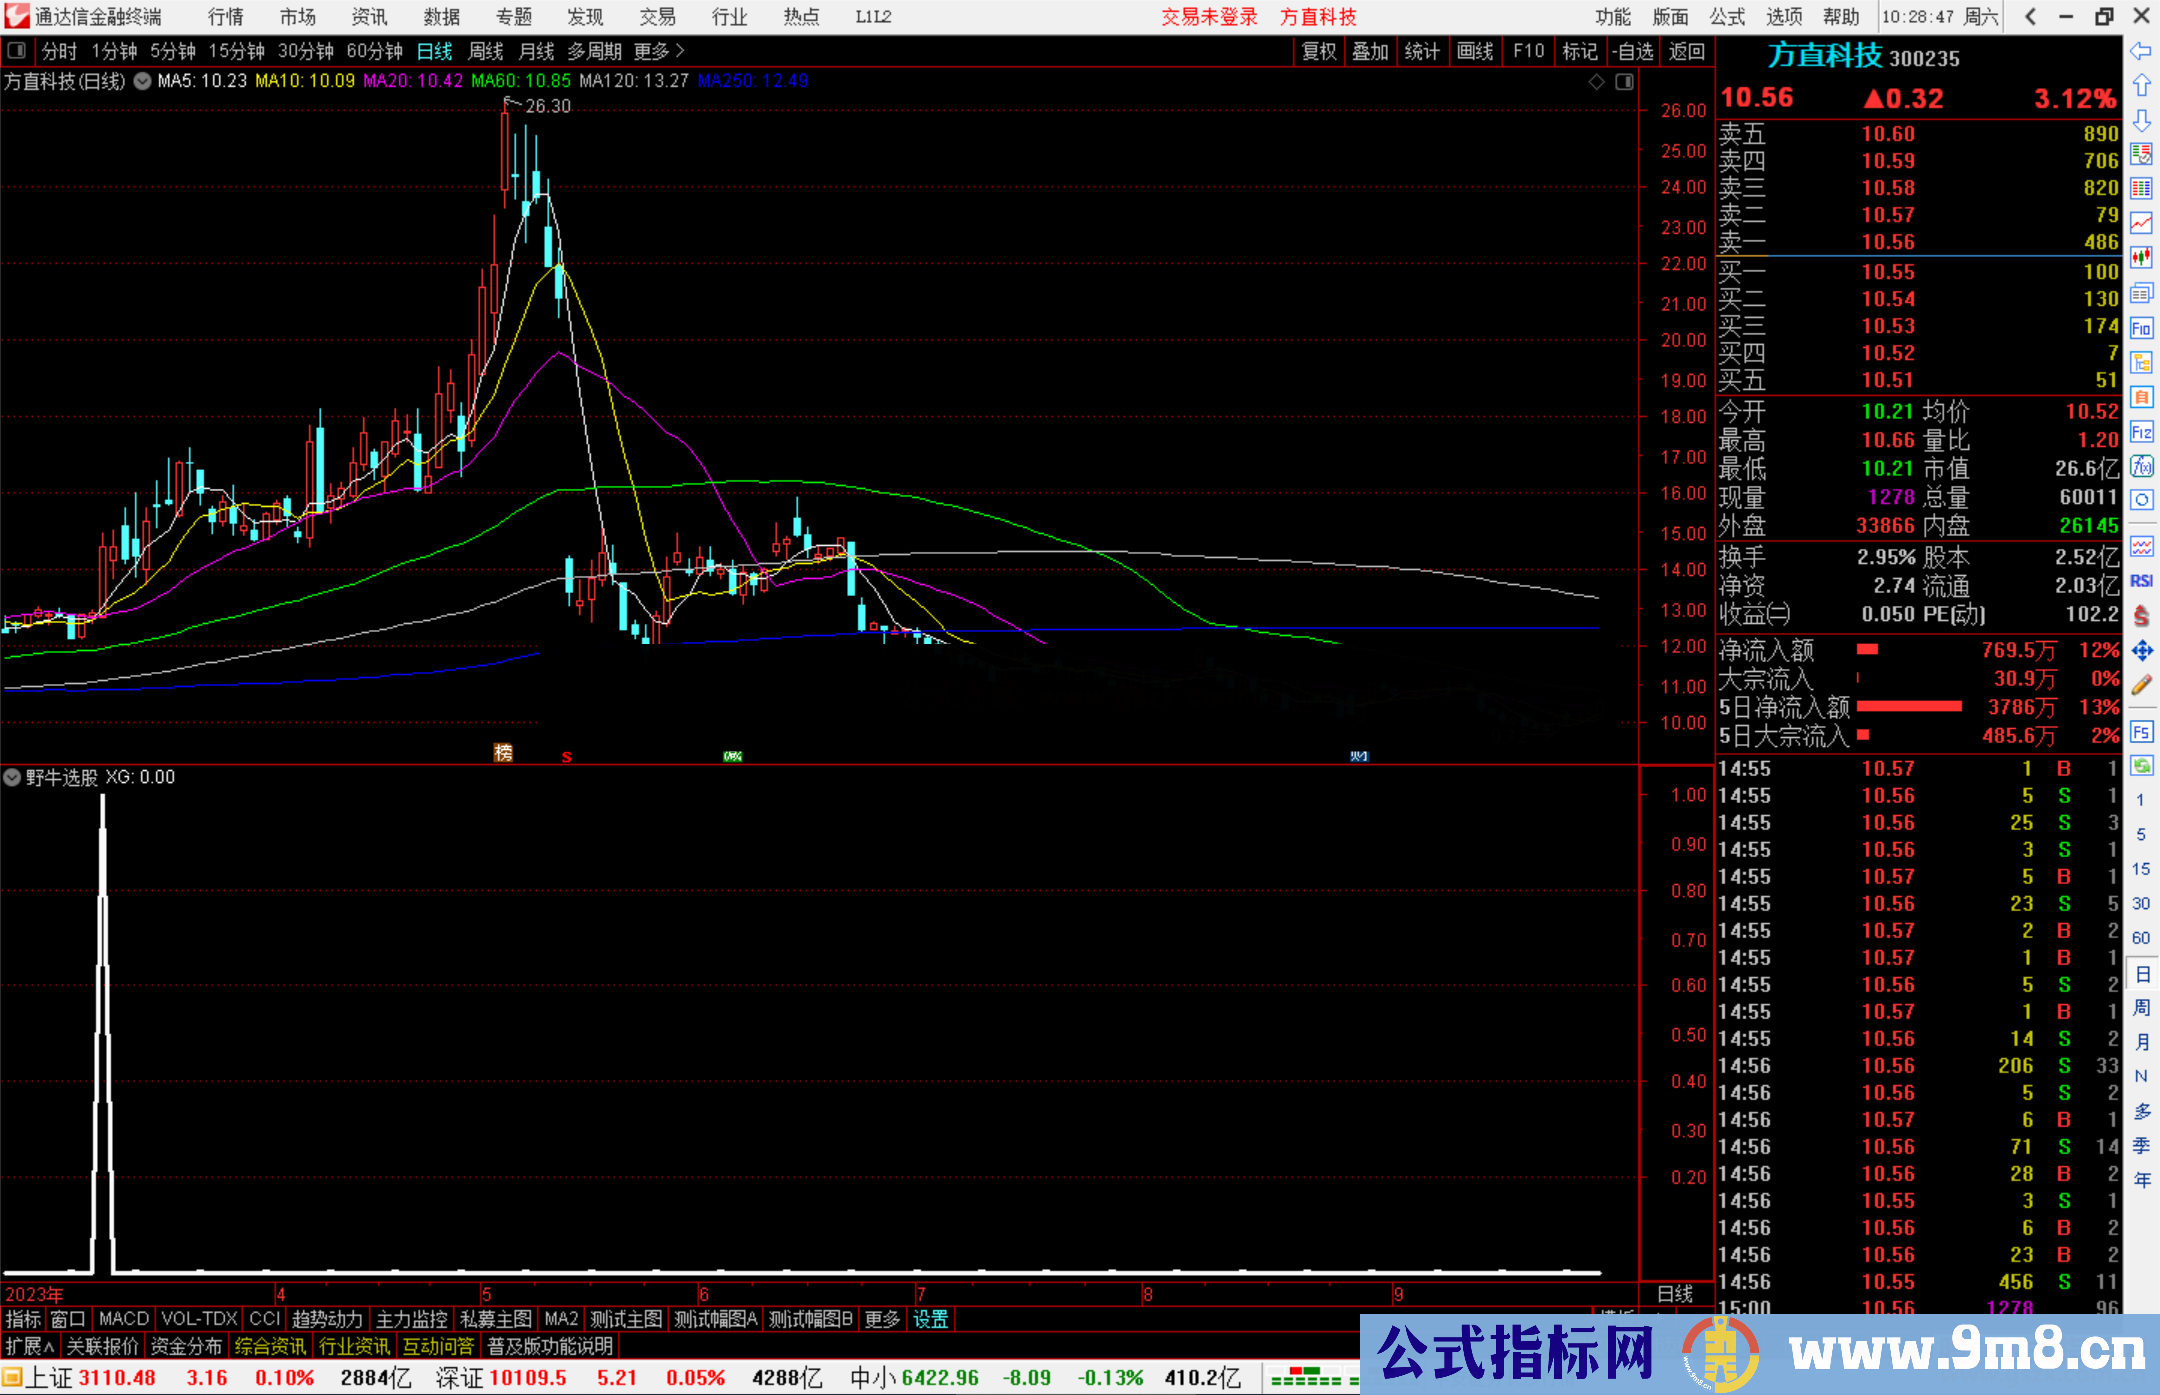The width and height of the screenshot is (2160, 1395).
Task: Click the back arrow in the right sidebar
Action: (2141, 51)
